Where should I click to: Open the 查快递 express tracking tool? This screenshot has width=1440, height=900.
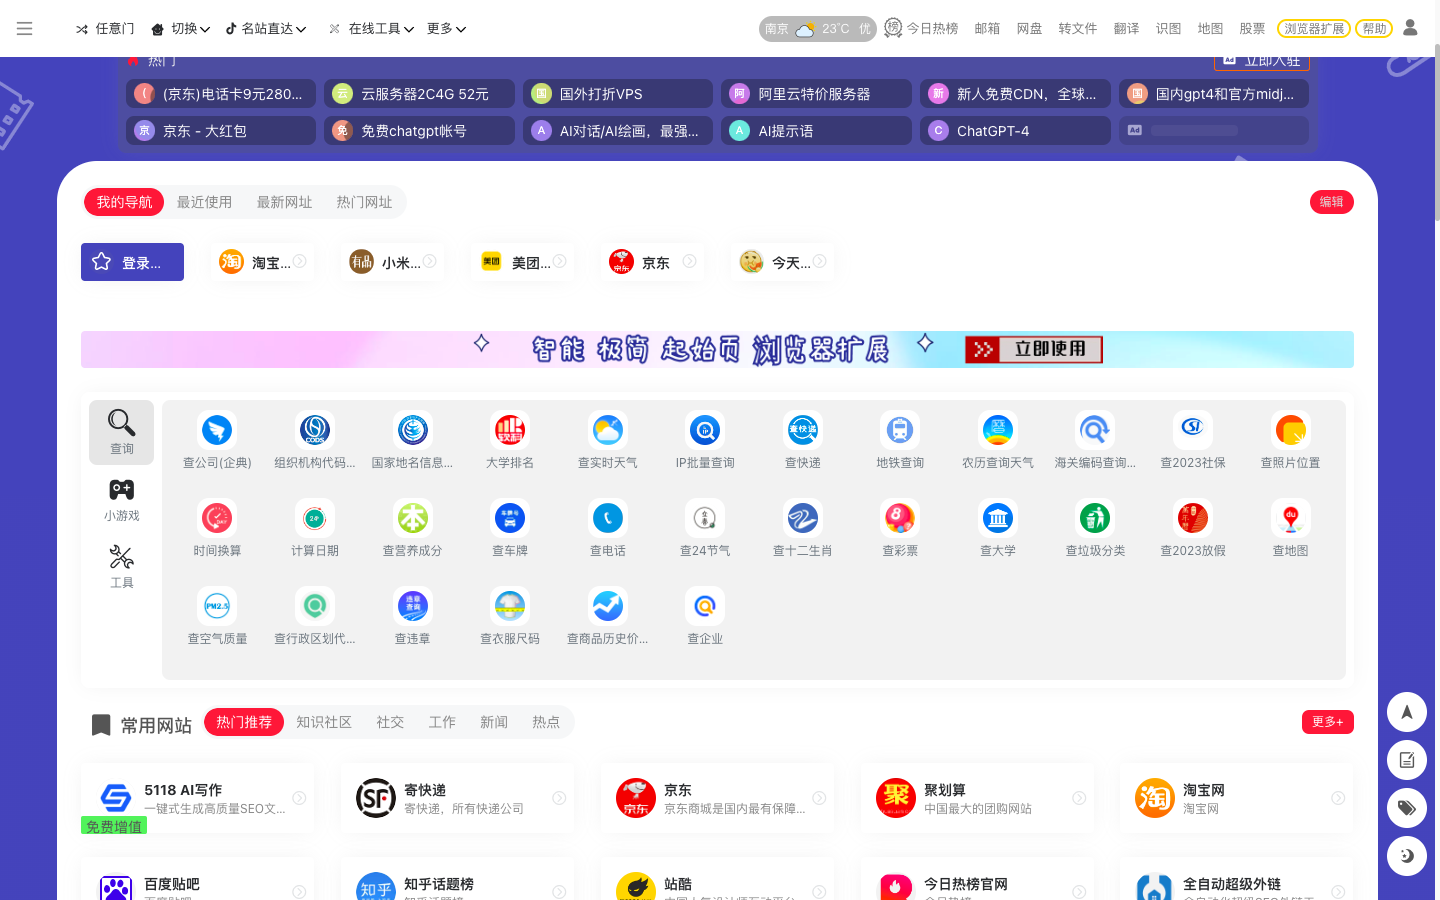801,440
